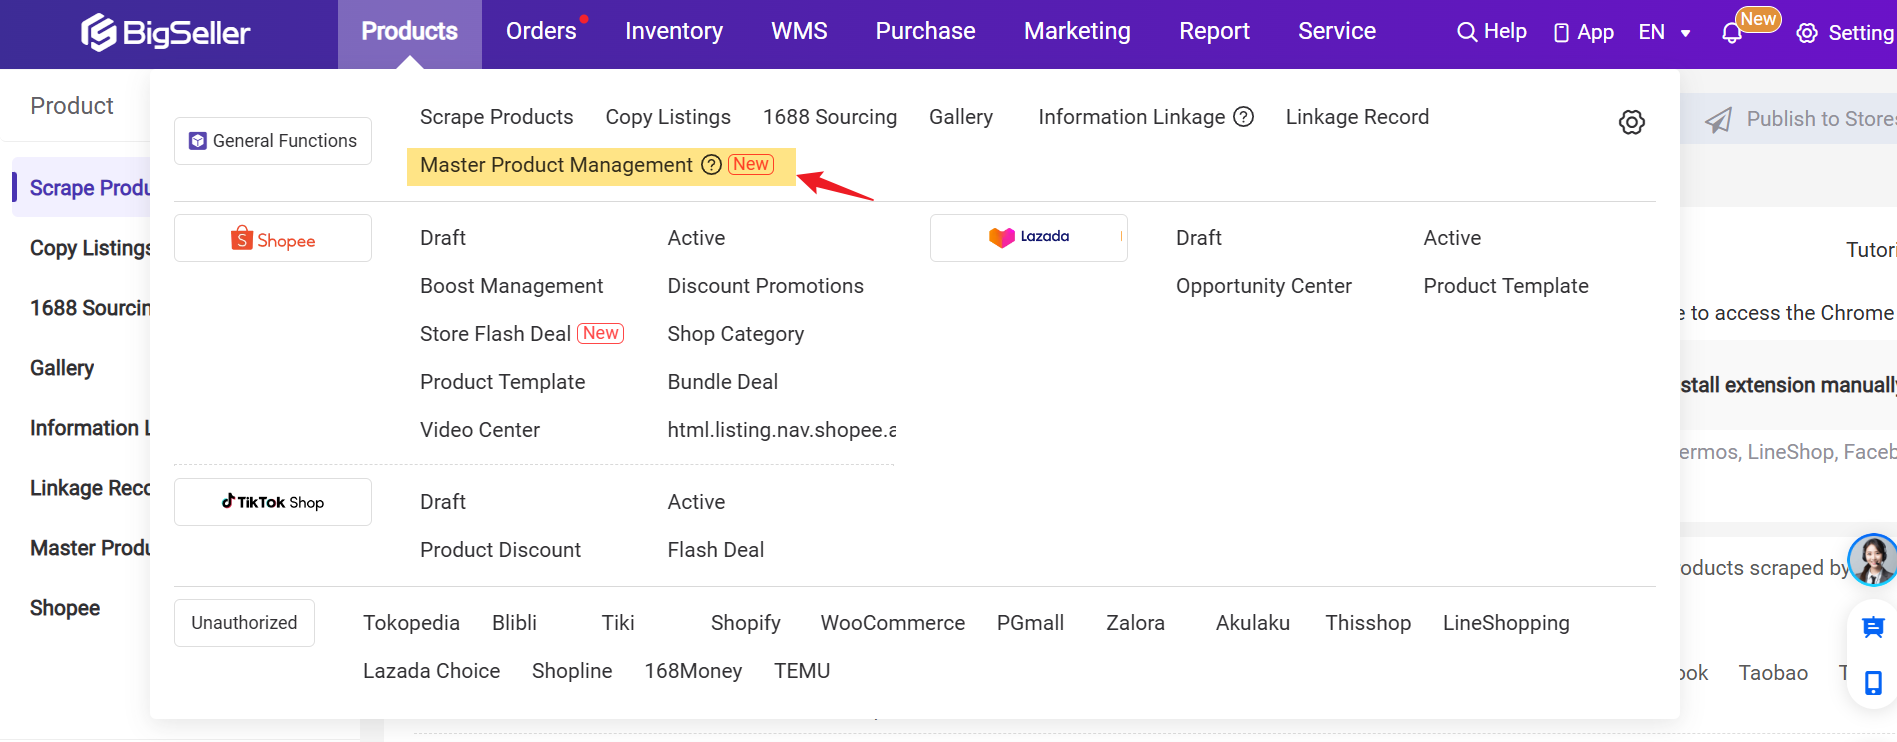Open the Orders tab
Viewport: 1897px width, 742px height.
pos(541,32)
